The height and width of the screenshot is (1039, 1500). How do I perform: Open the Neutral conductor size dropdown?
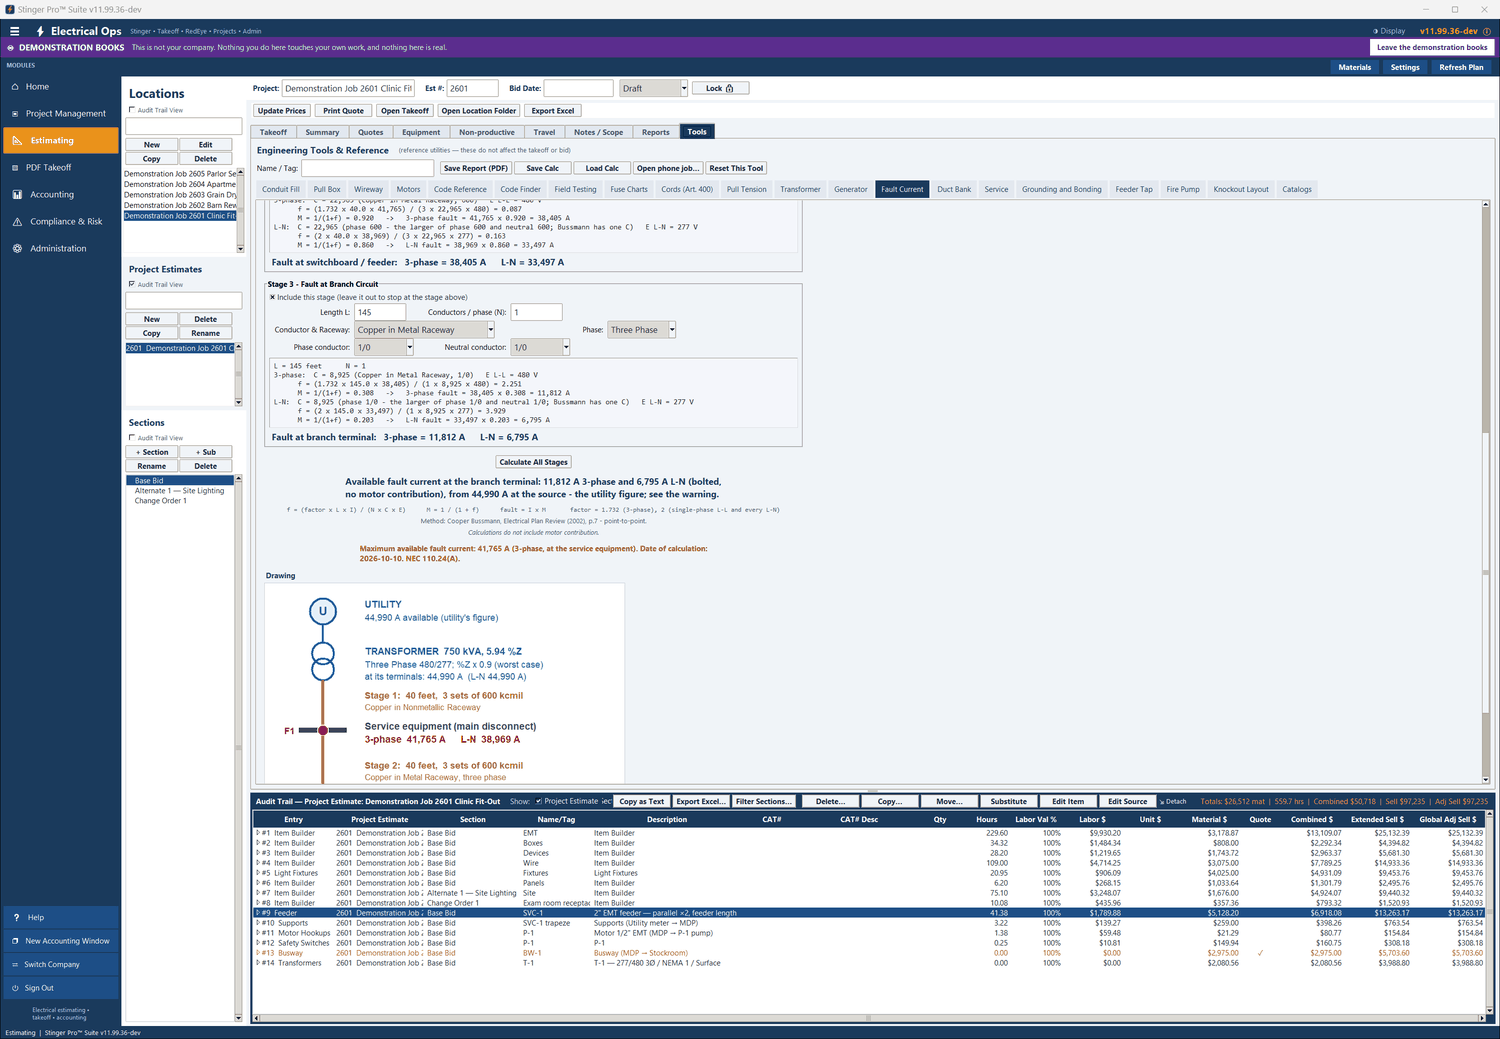tap(566, 347)
